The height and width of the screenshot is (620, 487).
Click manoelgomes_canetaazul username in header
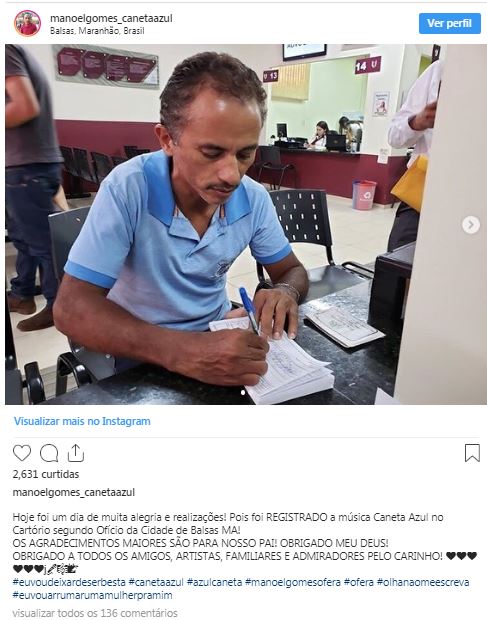(111, 18)
